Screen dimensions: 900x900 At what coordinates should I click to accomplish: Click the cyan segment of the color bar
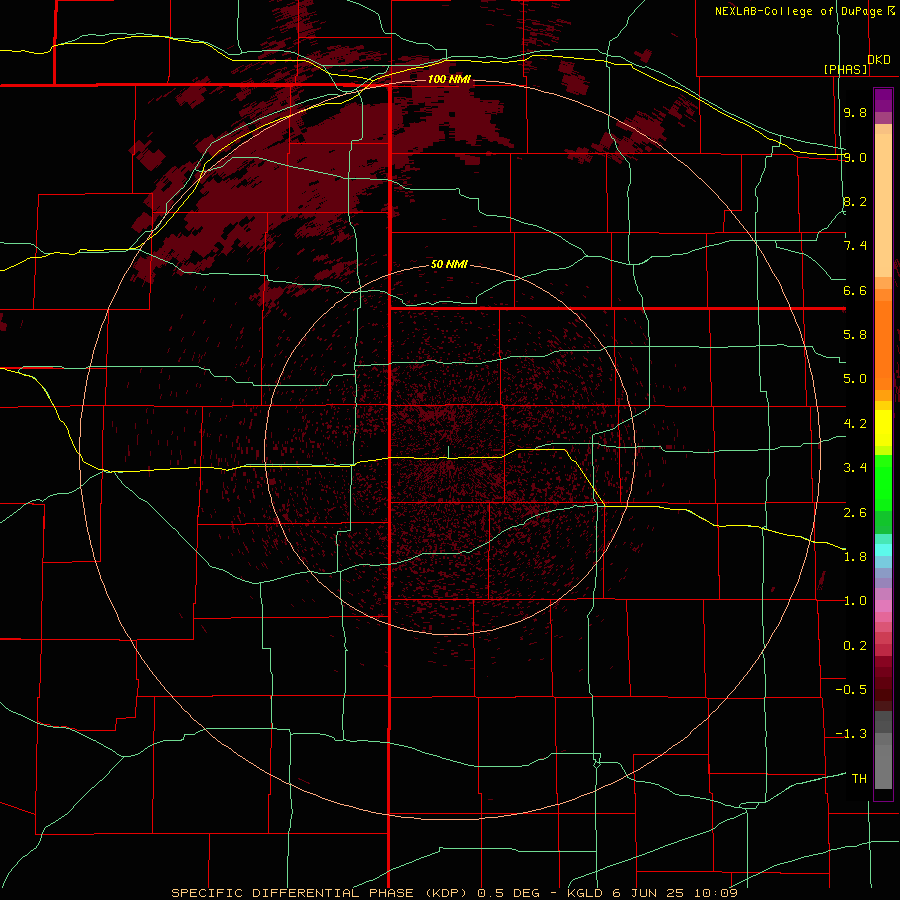tap(883, 550)
